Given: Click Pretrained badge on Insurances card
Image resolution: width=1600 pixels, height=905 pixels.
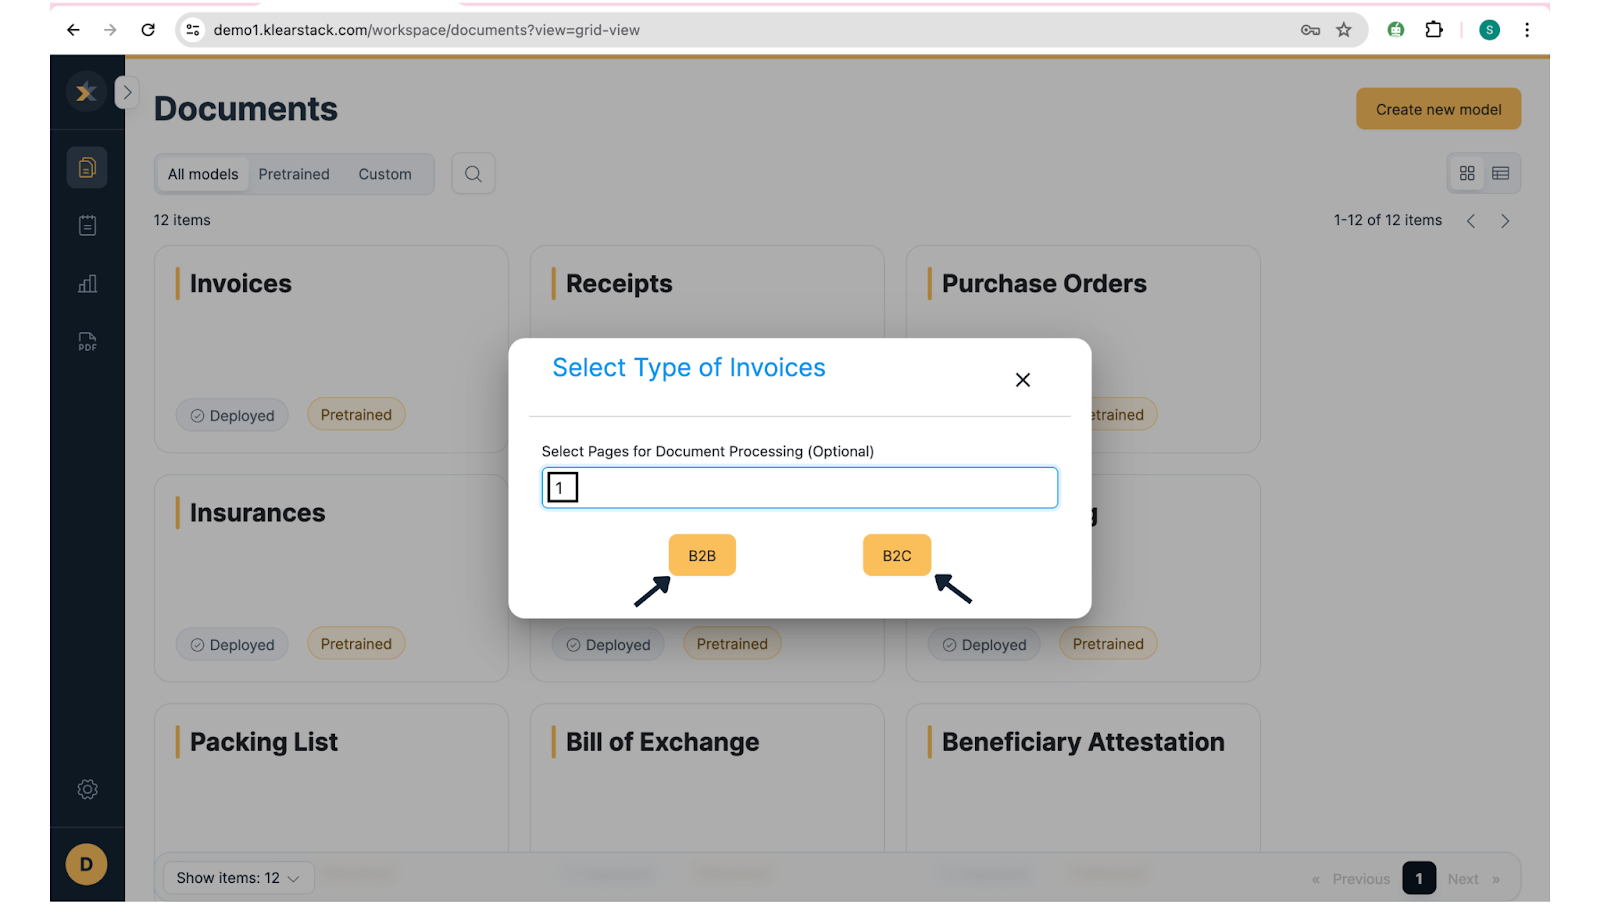Looking at the screenshot, I should click(x=356, y=644).
